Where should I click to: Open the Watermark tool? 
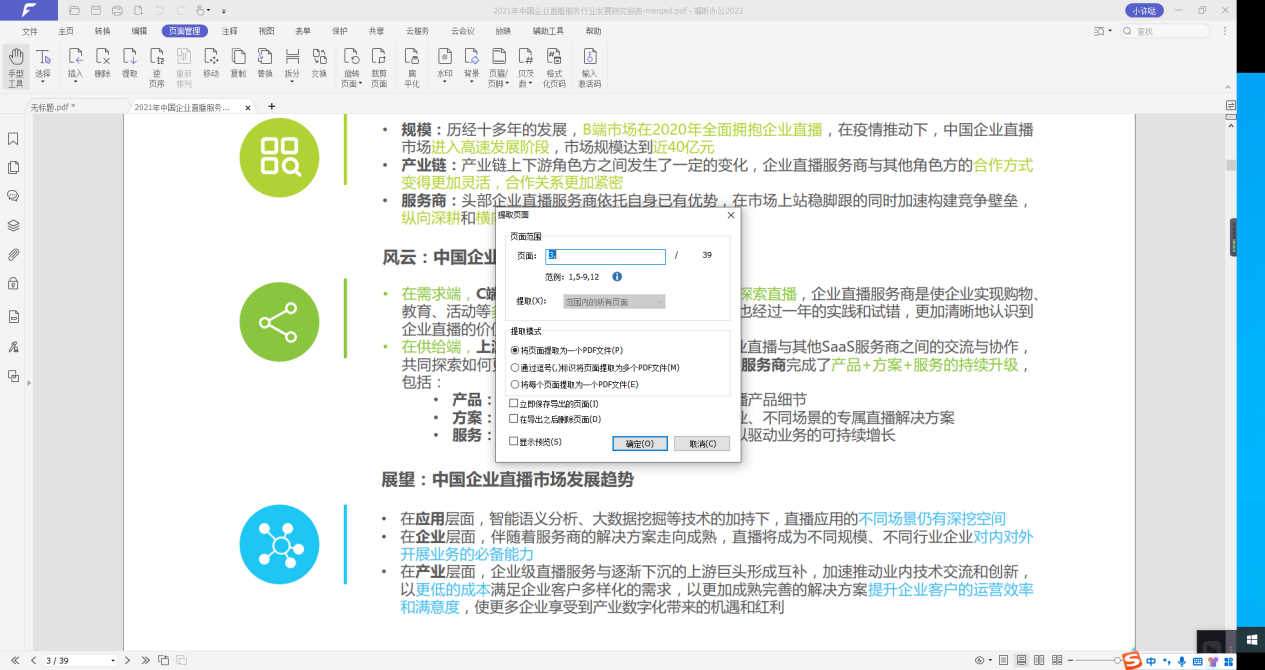click(444, 62)
